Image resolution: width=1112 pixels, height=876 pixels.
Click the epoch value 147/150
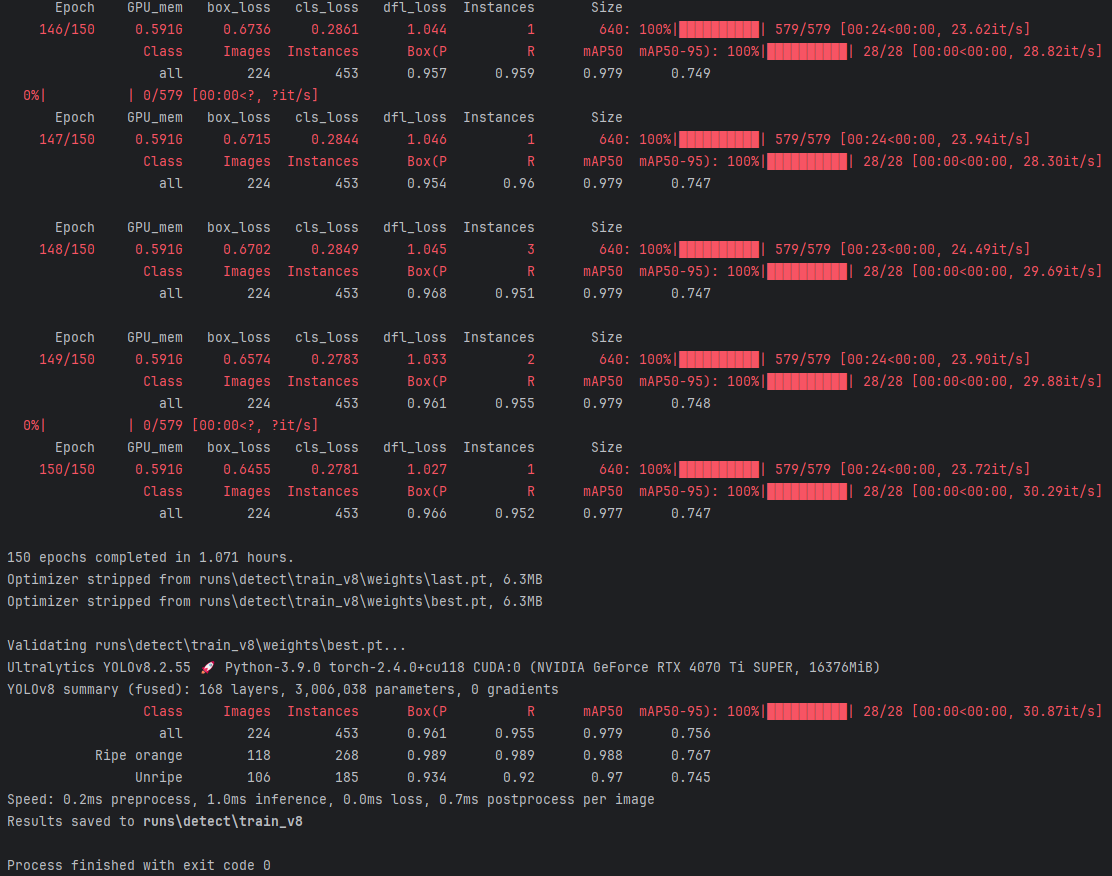tap(67, 140)
